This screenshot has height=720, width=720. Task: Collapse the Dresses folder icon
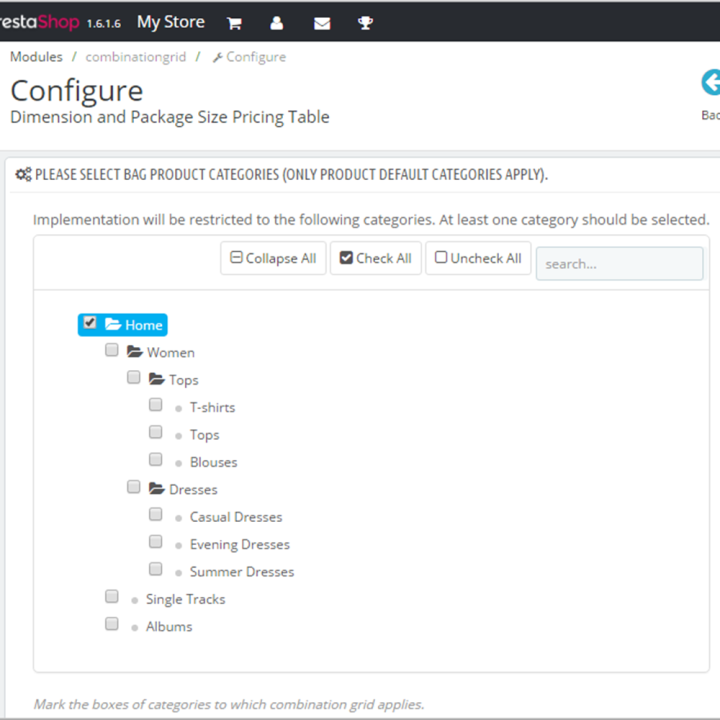(x=157, y=489)
